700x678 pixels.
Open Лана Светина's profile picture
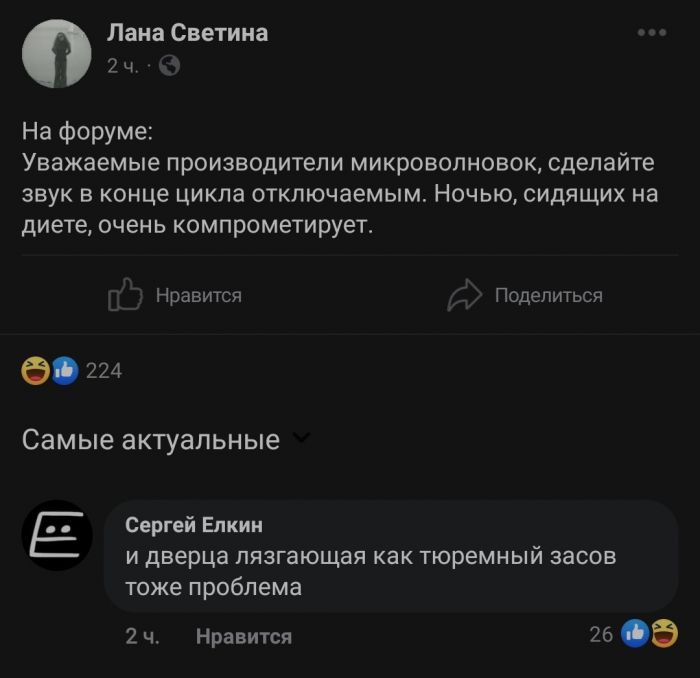57,53
